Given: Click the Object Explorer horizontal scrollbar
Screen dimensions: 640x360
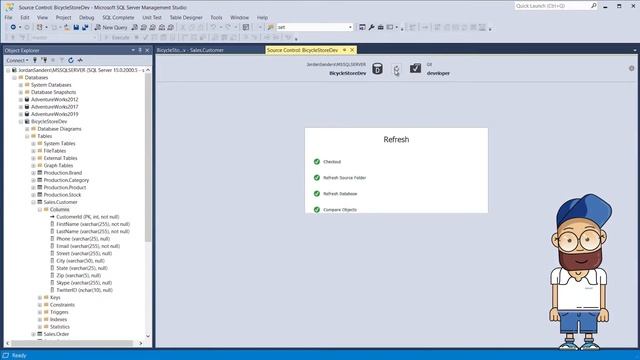Looking at the screenshot, I should click(72, 343).
